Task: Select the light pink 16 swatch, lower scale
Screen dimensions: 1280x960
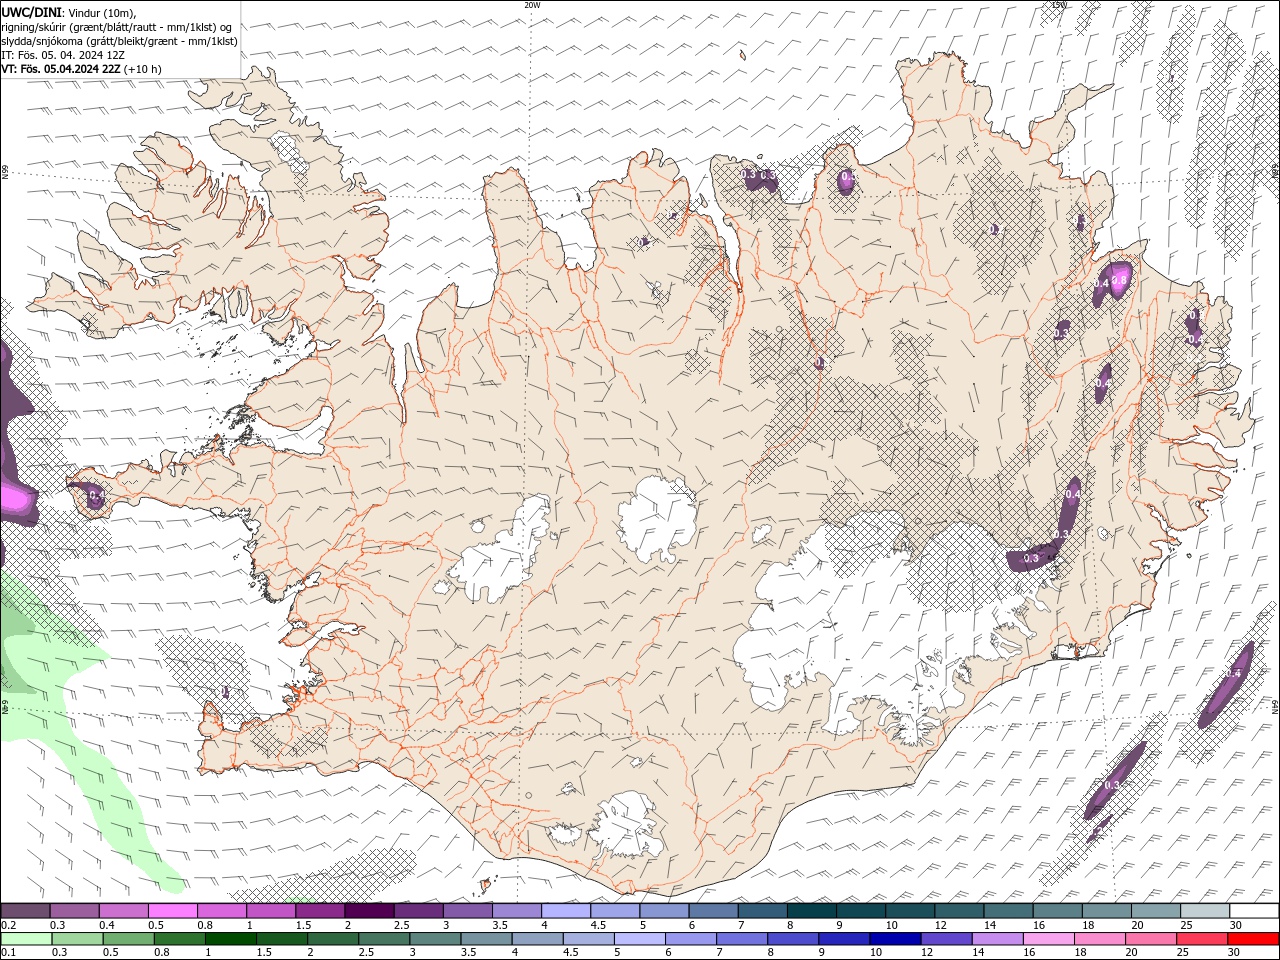Action: click(1047, 939)
